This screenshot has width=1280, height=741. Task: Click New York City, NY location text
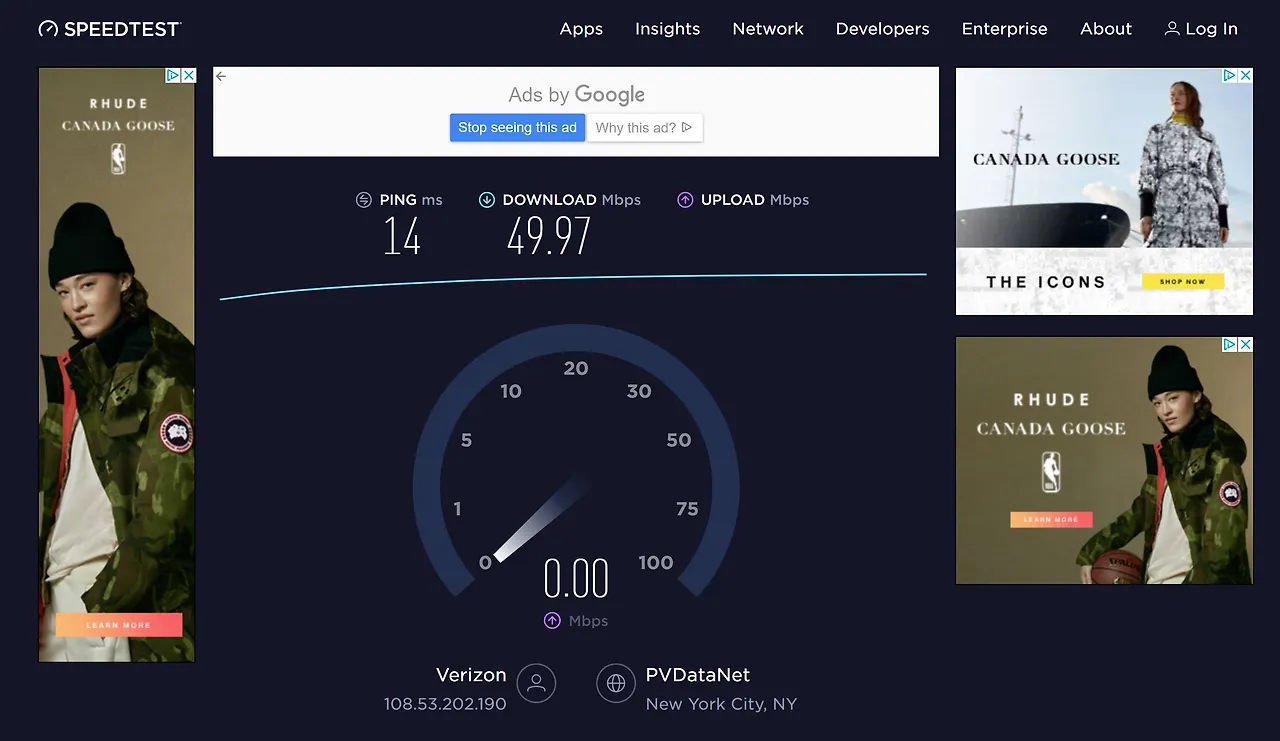pos(721,704)
